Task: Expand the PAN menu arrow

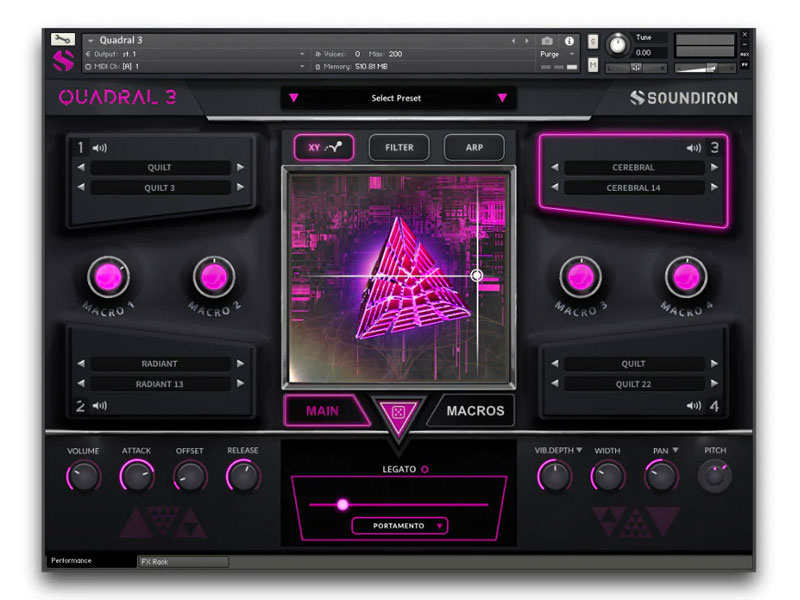Action: 675,450
